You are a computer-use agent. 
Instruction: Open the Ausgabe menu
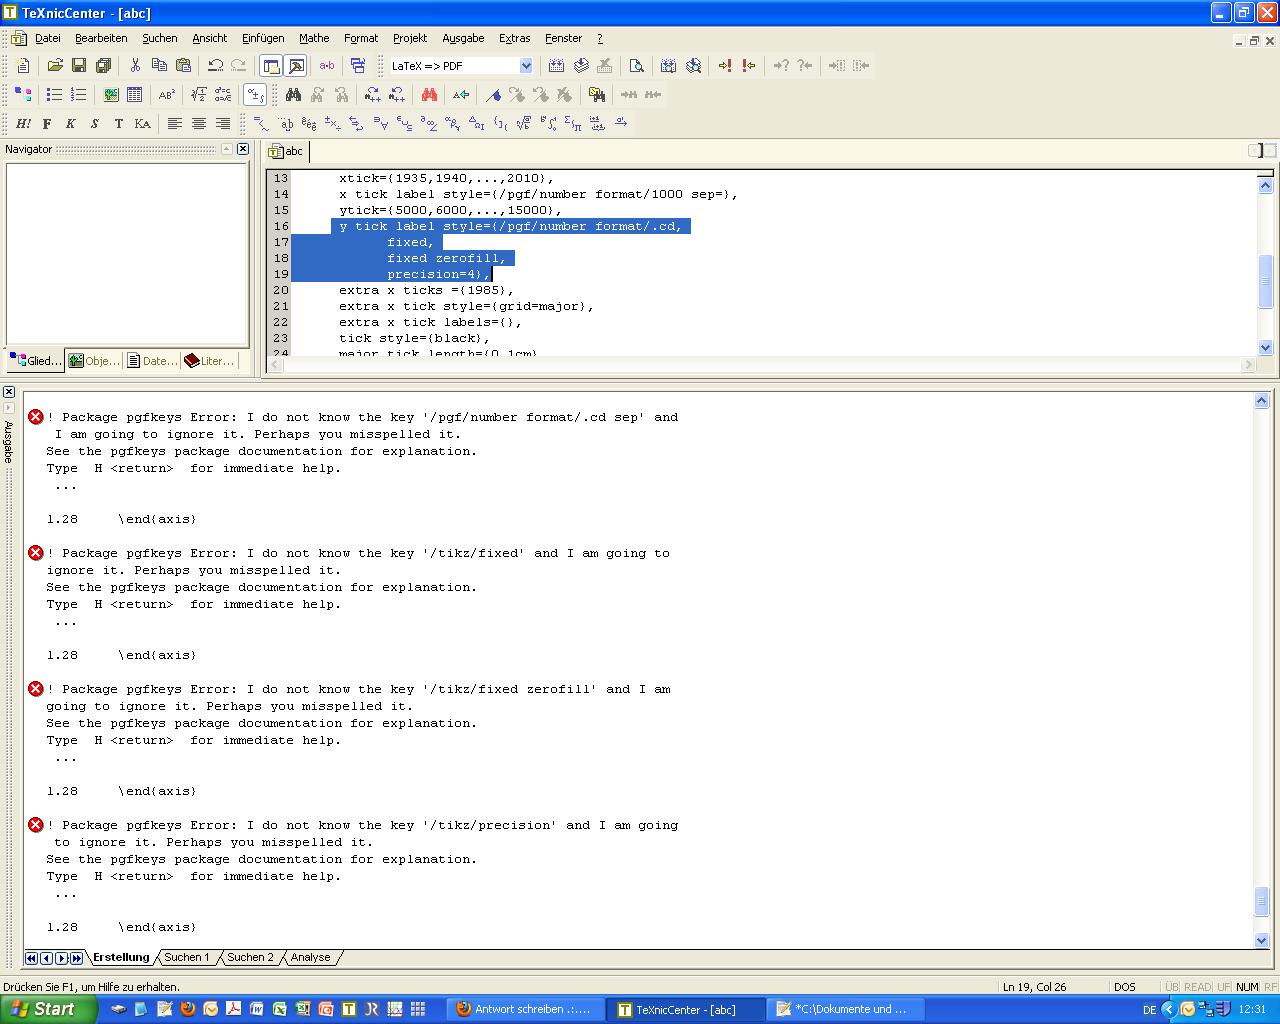(463, 38)
